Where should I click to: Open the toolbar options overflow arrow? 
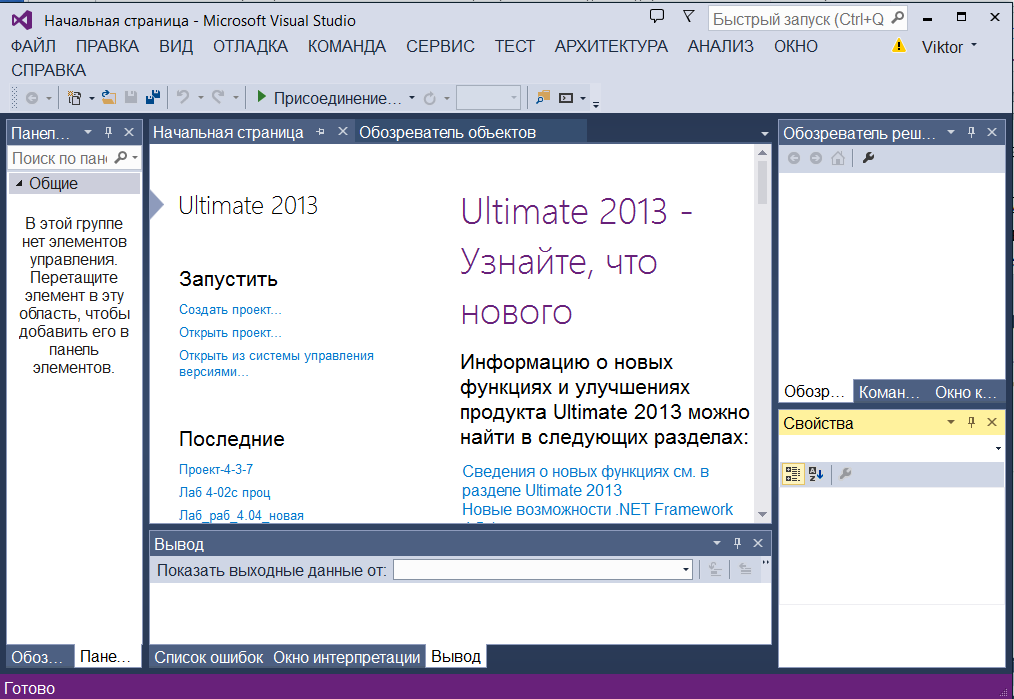click(x=596, y=104)
